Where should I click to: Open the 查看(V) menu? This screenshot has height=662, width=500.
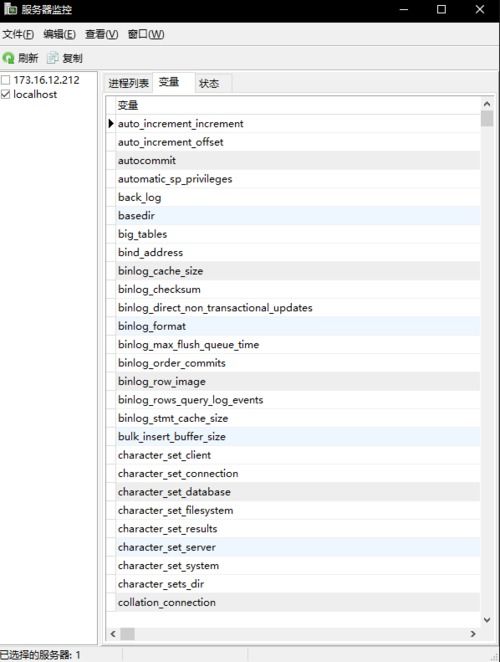[x=101, y=34]
